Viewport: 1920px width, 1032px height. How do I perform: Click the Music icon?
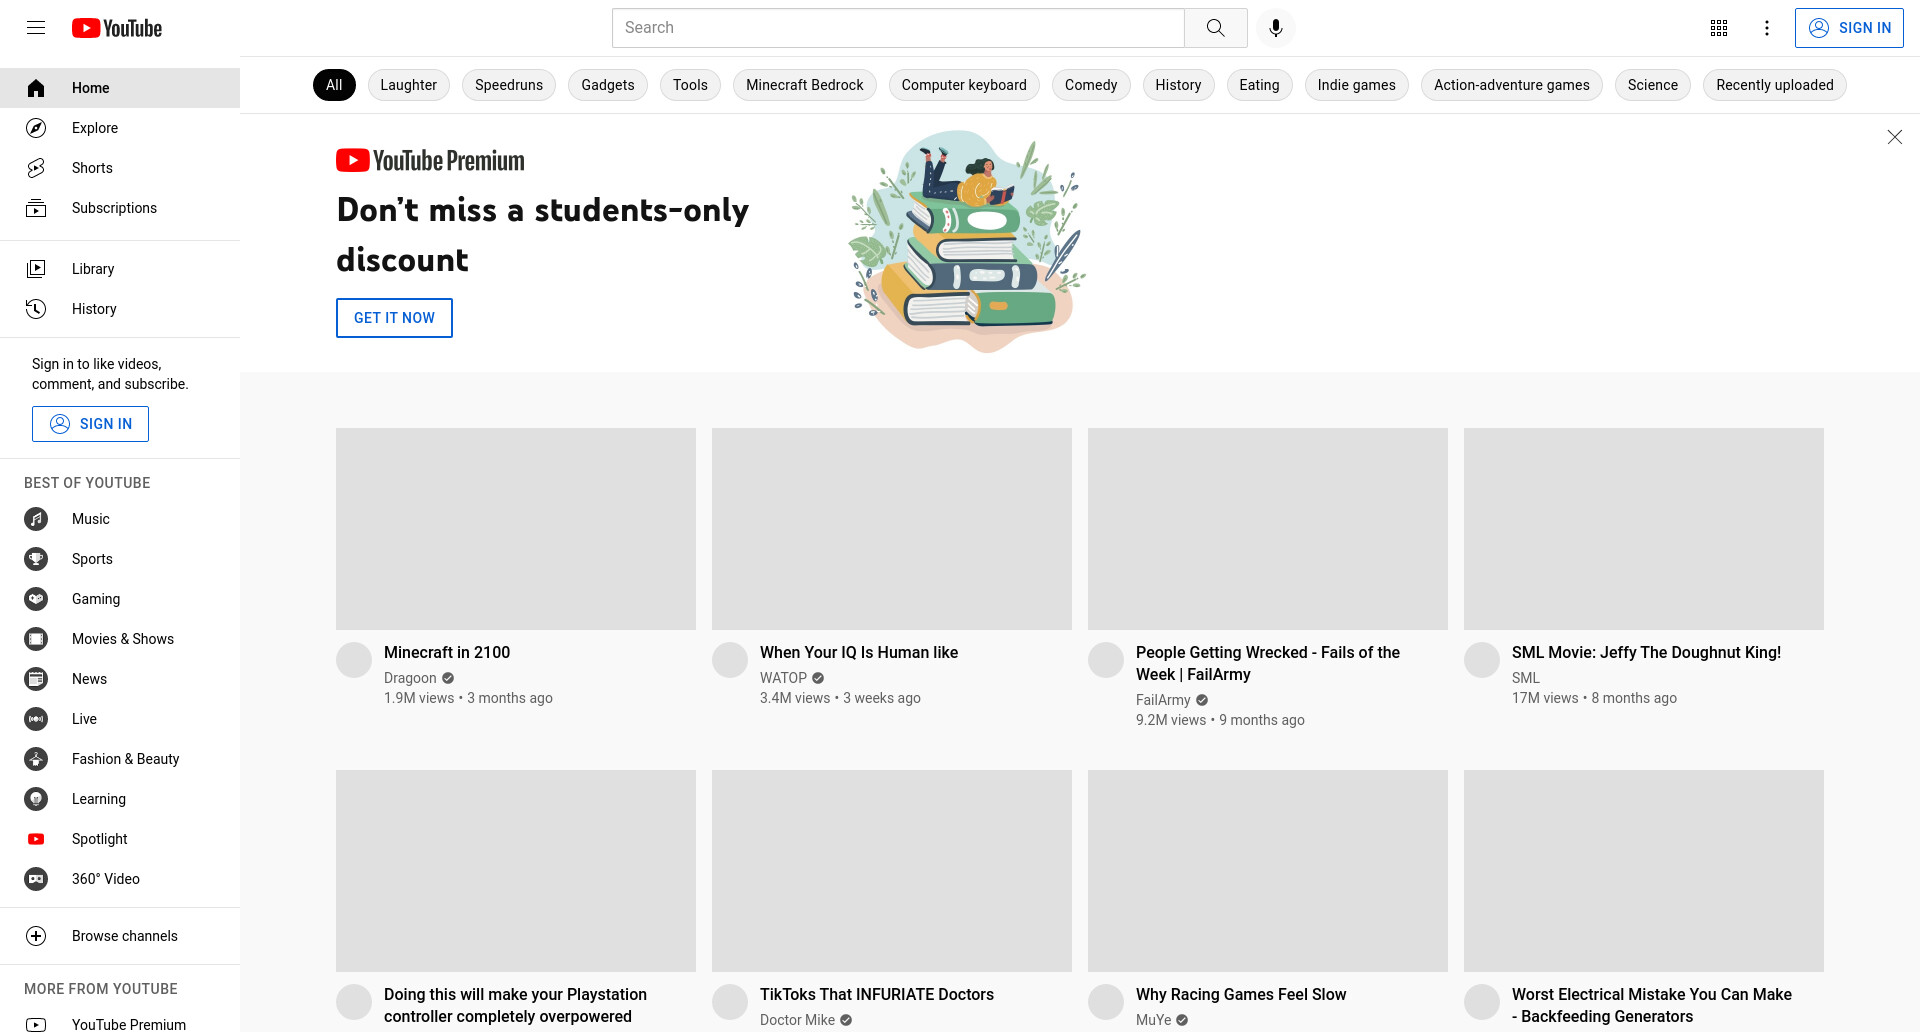pos(36,519)
